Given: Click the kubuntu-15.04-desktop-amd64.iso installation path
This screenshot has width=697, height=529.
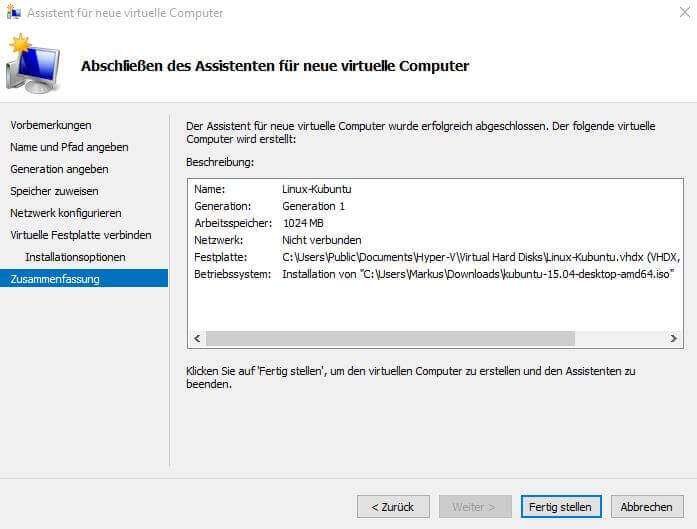Looking at the screenshot, I should pos(478,274).
